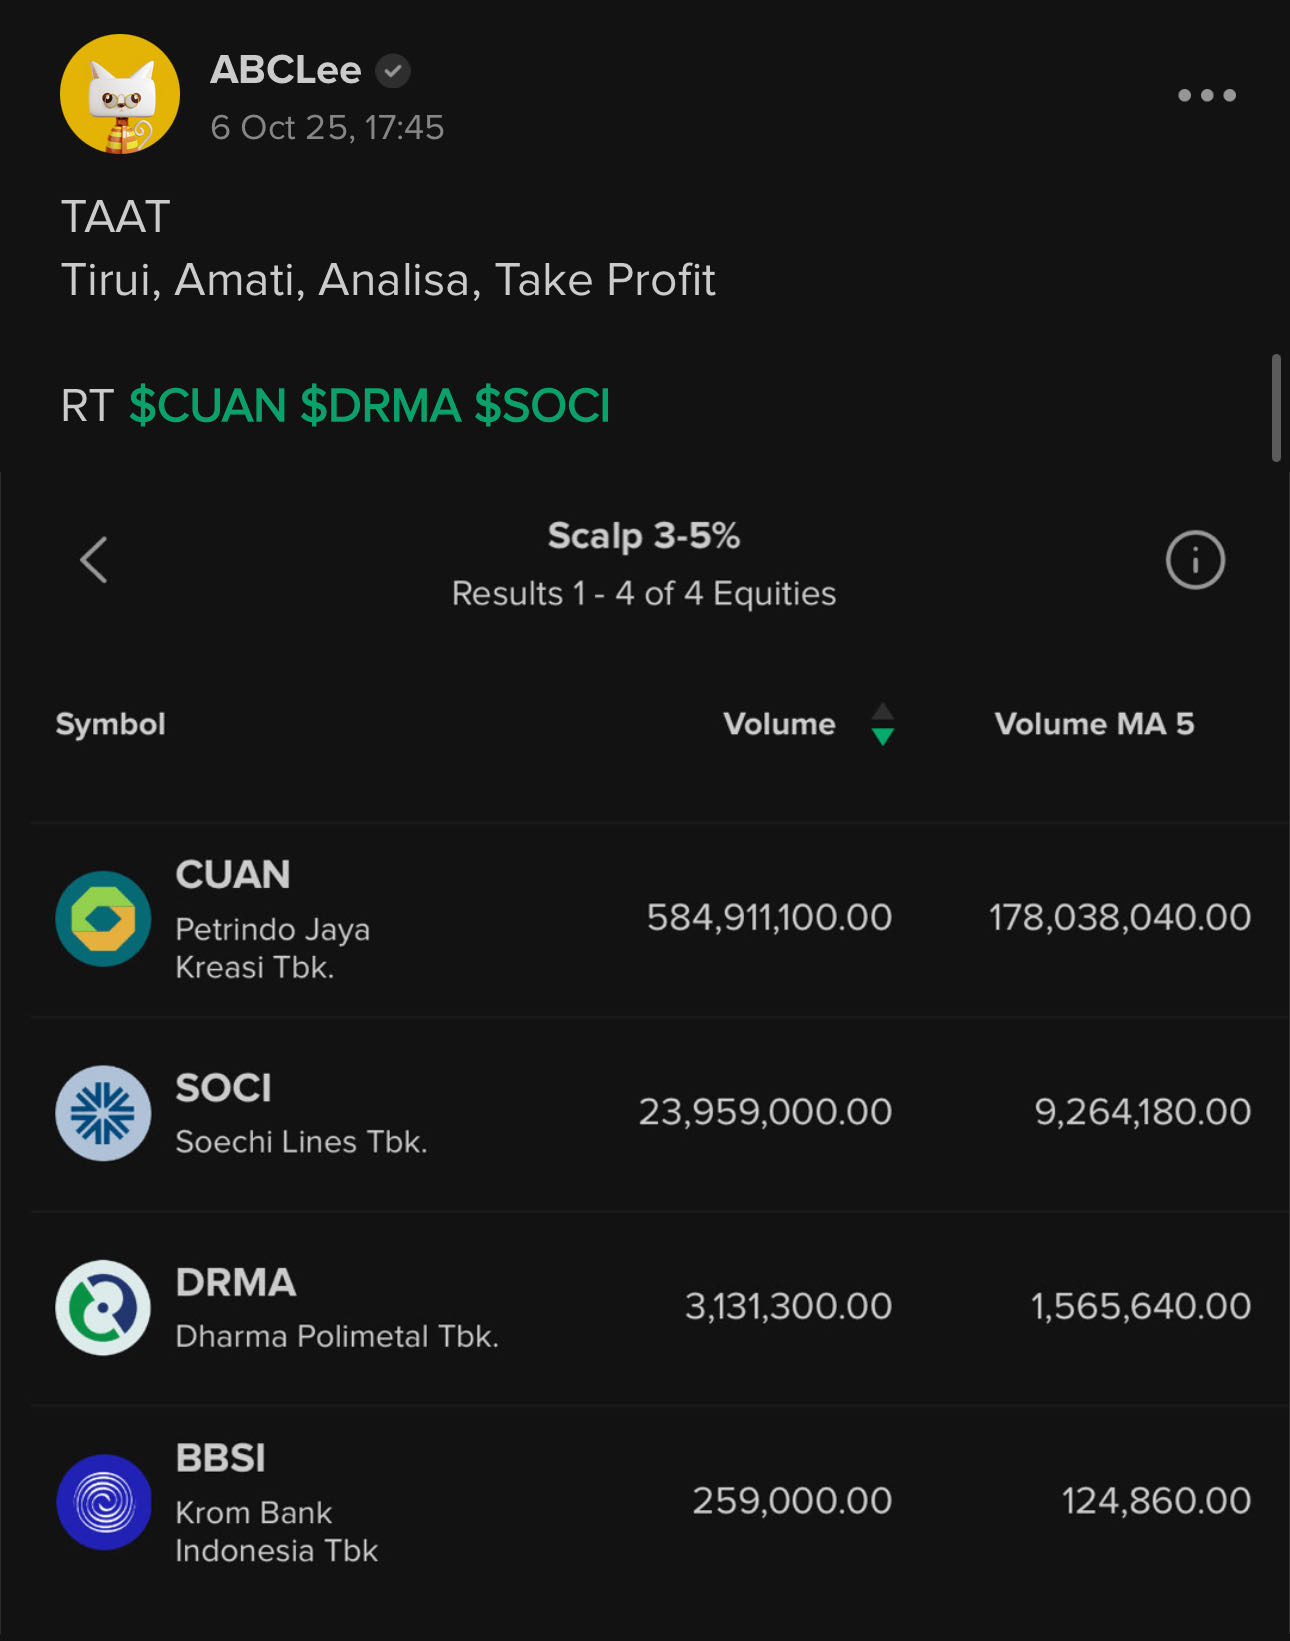This screenshot has width=1290, height=1641.
Task: Open the $CUAN ticker link
Action: pyautogui.click(x=208, y=406)
